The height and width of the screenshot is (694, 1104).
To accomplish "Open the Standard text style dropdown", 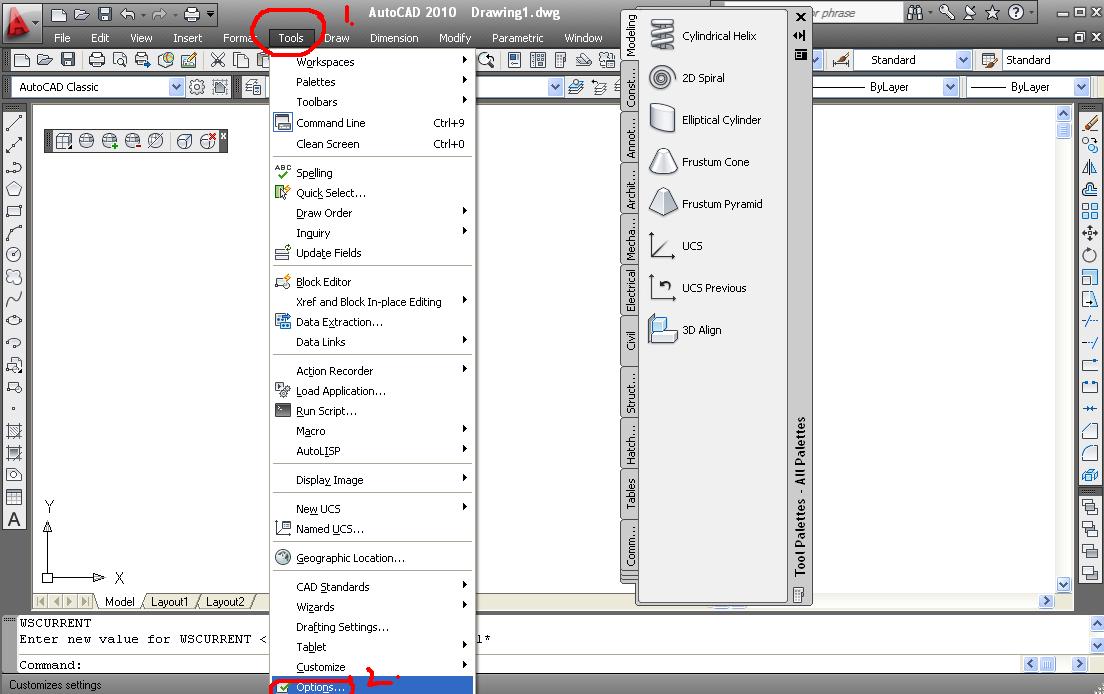I will pos(963,61).
